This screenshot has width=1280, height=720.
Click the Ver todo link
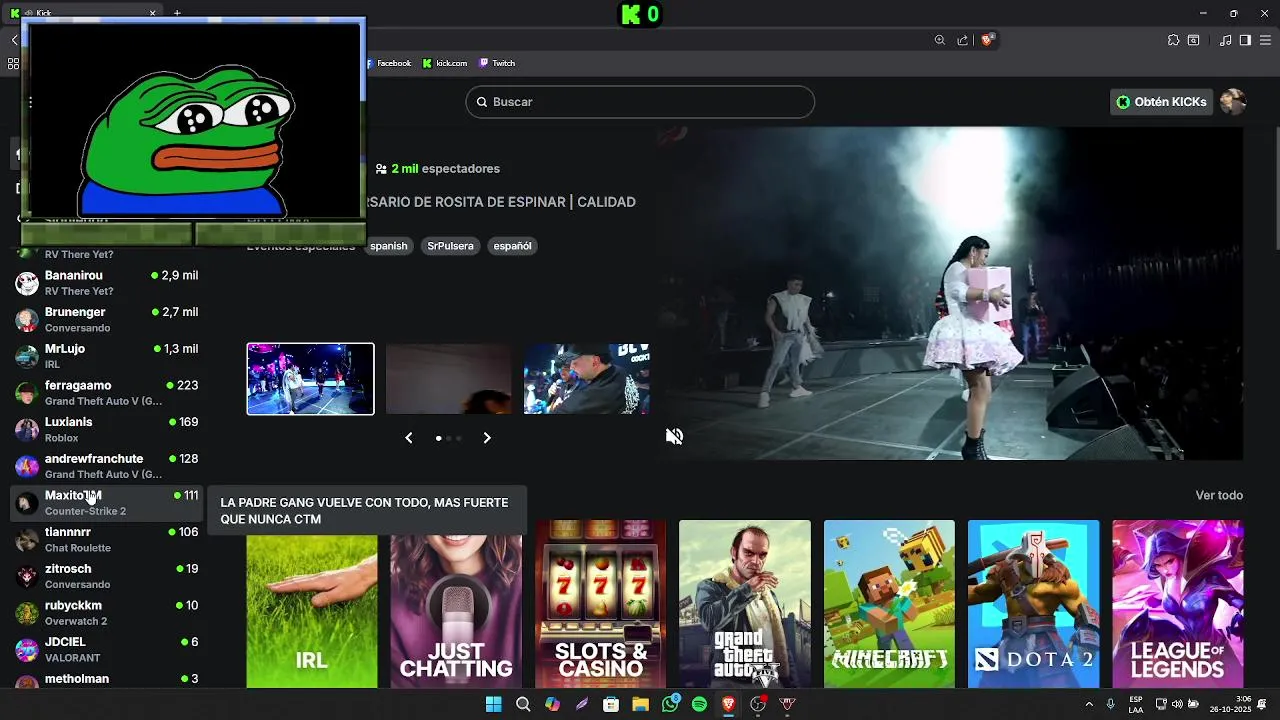point(1219,495)
